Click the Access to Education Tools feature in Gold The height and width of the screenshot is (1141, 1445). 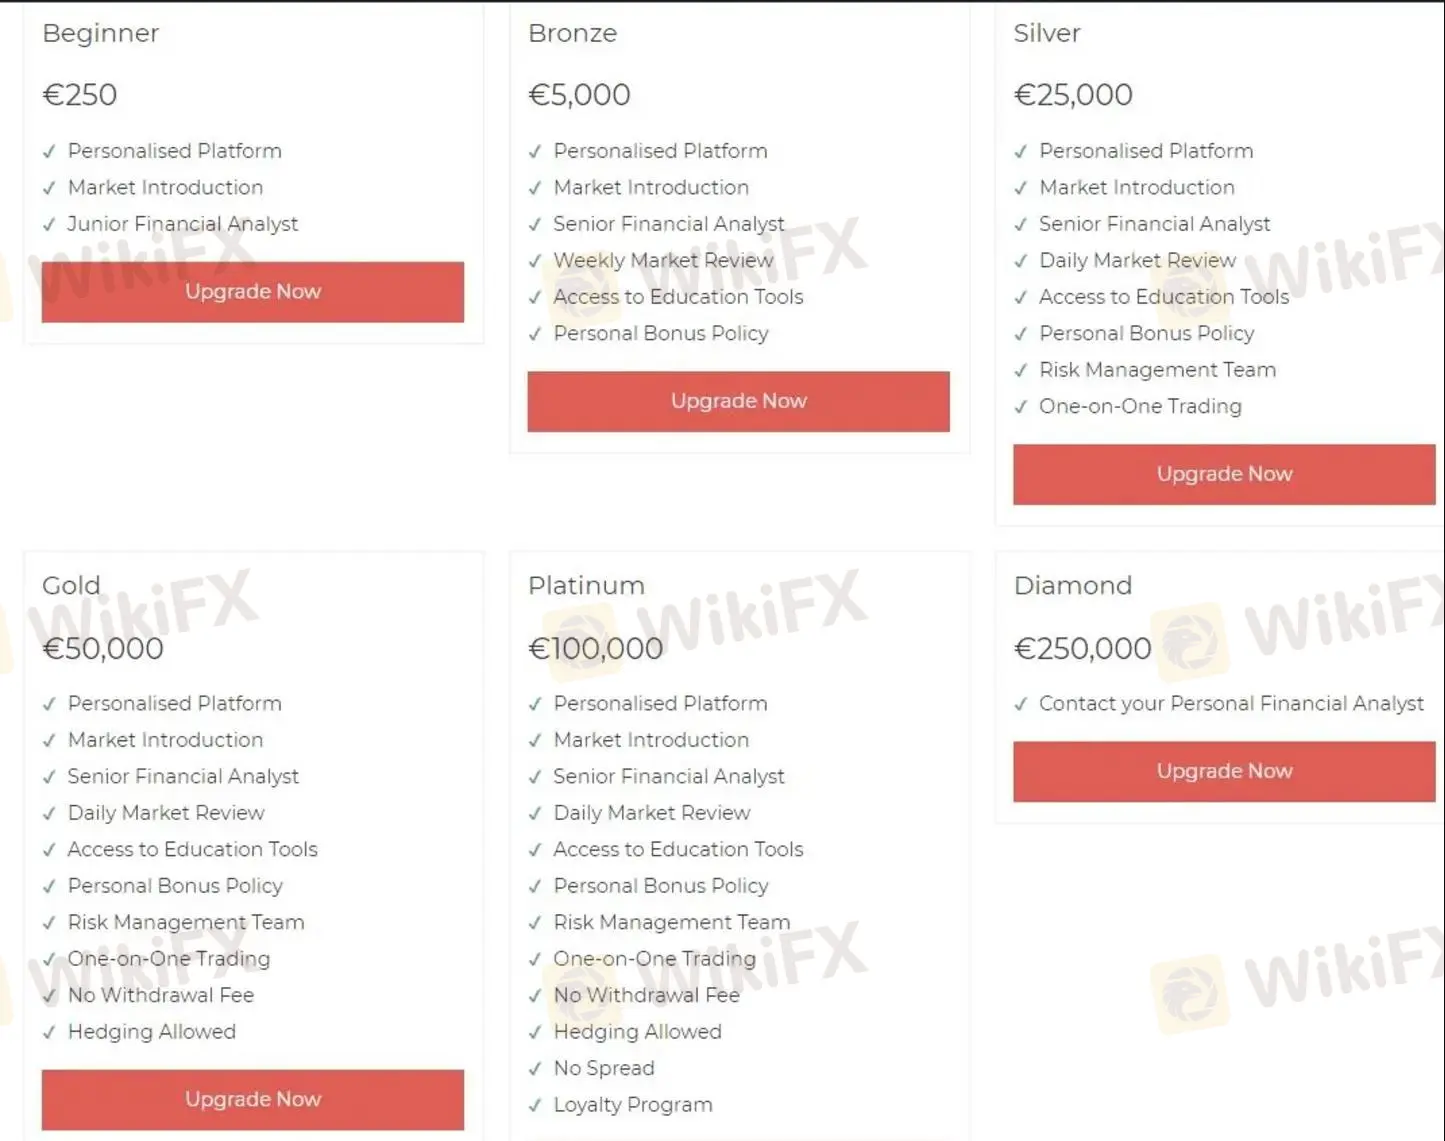[192, 849]
